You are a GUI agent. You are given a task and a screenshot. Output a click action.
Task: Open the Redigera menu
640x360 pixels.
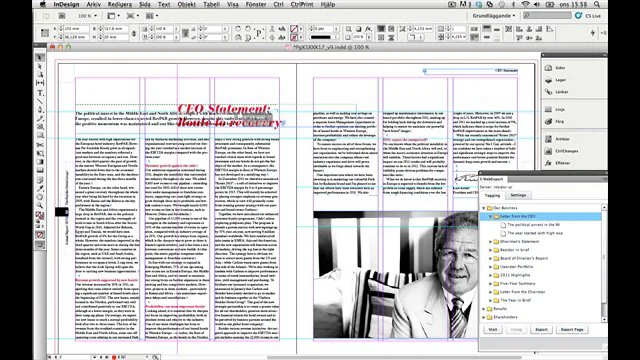(x=120, y=4)
